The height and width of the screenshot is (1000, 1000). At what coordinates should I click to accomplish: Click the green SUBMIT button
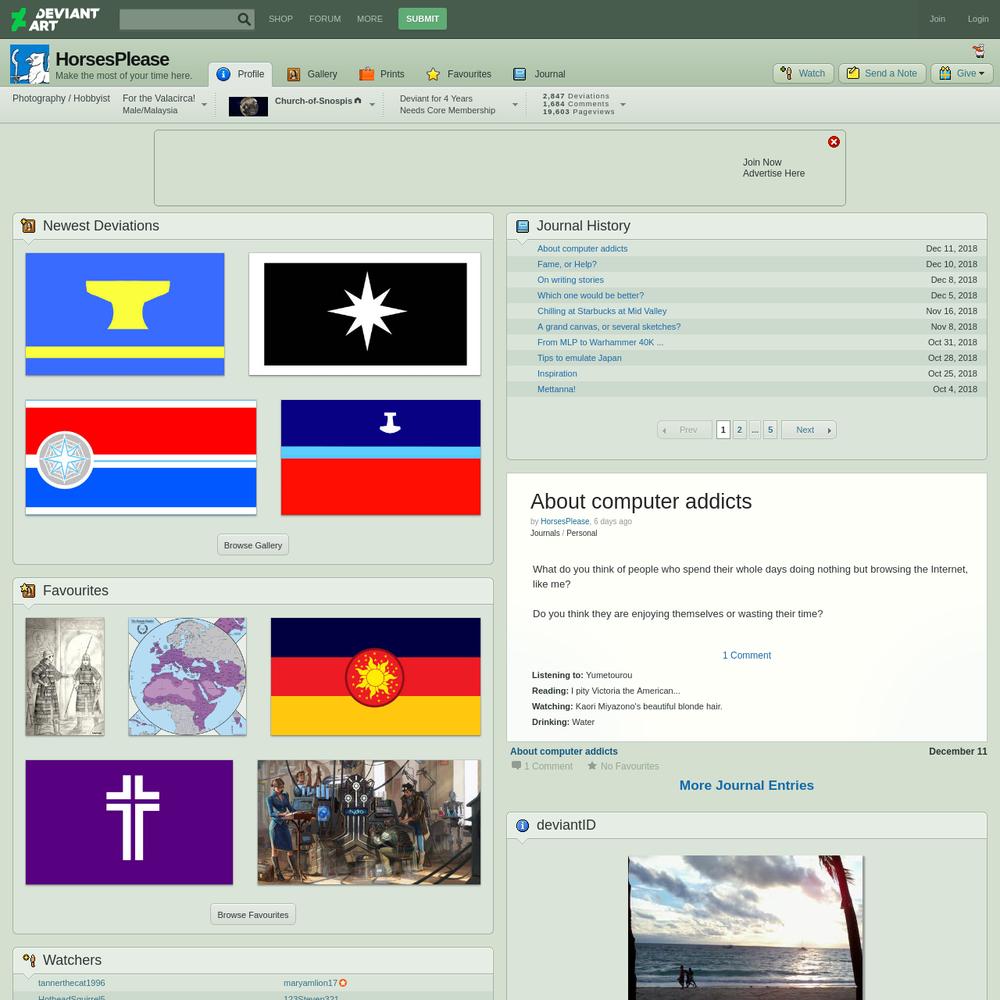click(422, 19)
